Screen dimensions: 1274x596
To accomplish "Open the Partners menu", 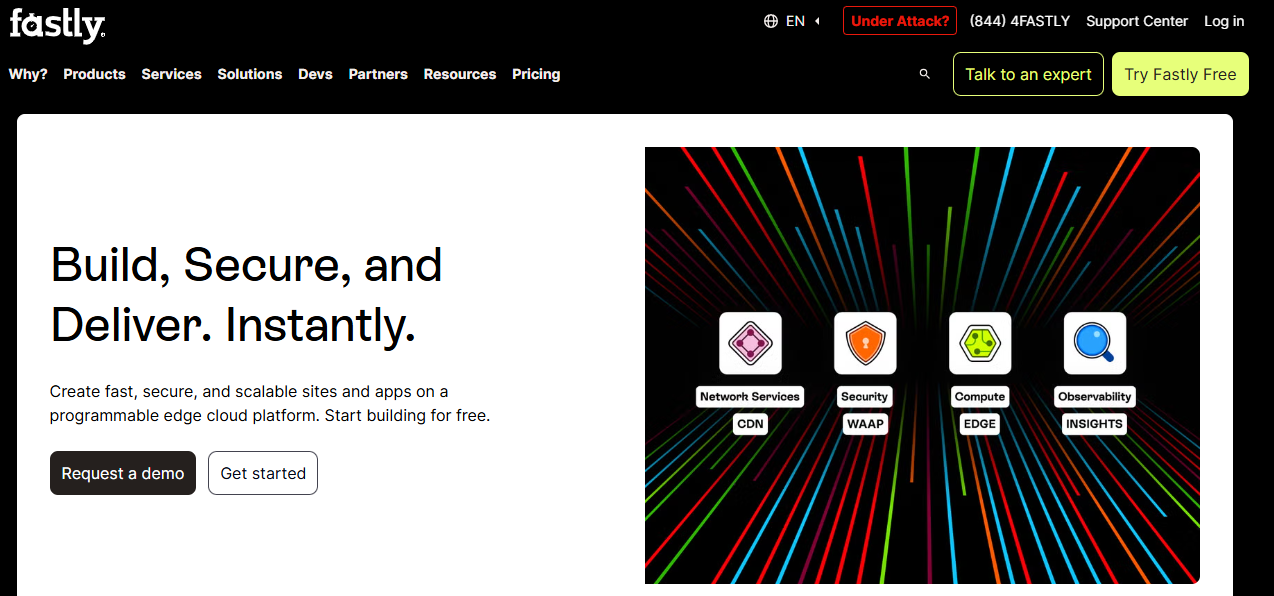I will (x=378, y=74).
